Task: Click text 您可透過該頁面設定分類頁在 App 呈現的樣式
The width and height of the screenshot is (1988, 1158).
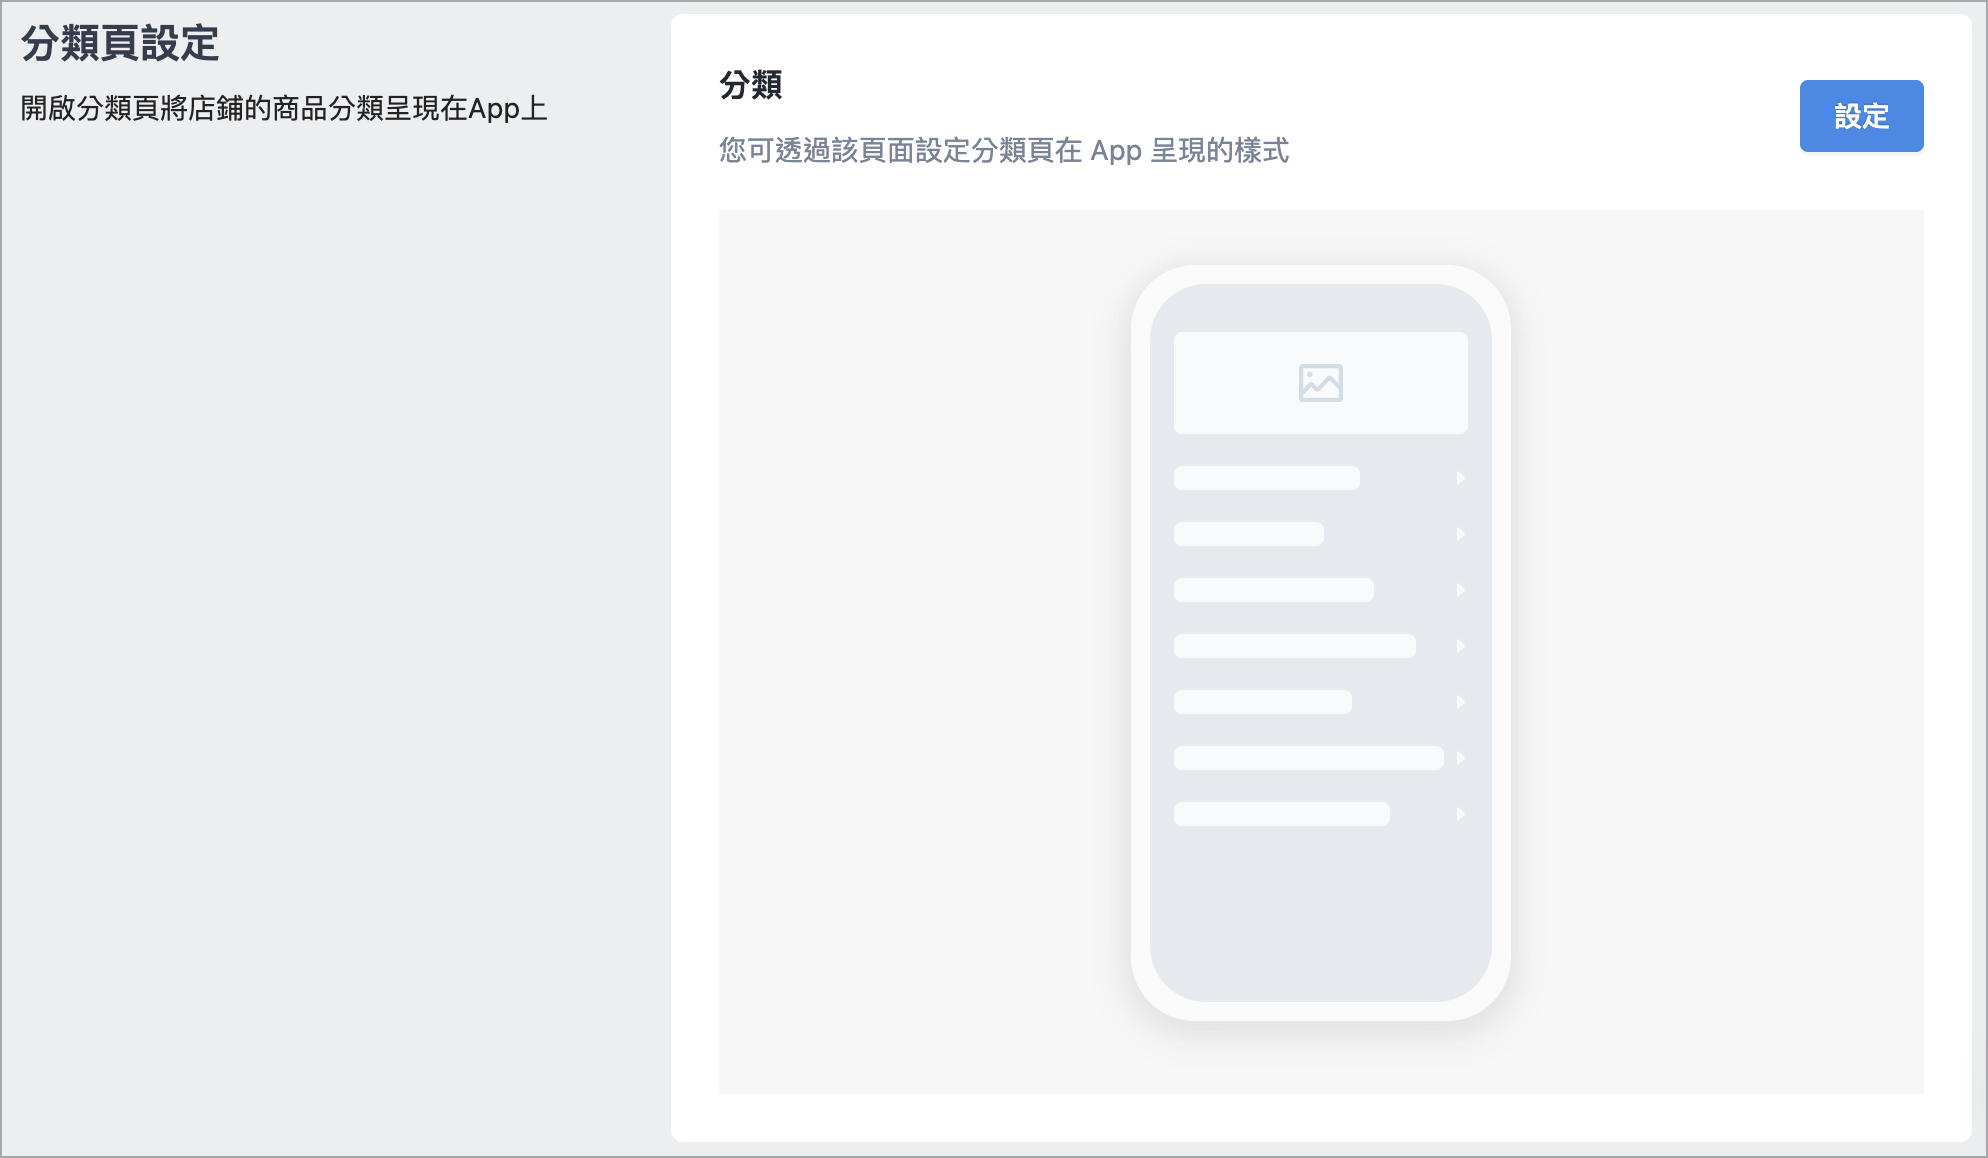Action: pos(1004,151)
